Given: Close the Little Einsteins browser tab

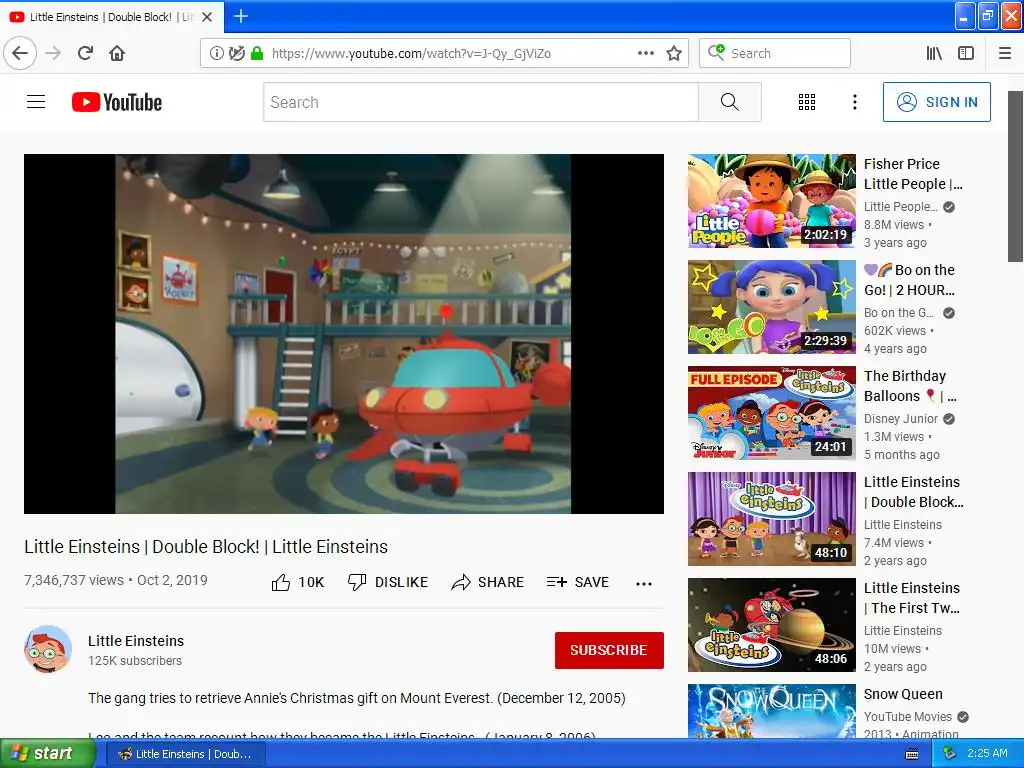Looking at the screenshot, I should click(x=207, y=17).
